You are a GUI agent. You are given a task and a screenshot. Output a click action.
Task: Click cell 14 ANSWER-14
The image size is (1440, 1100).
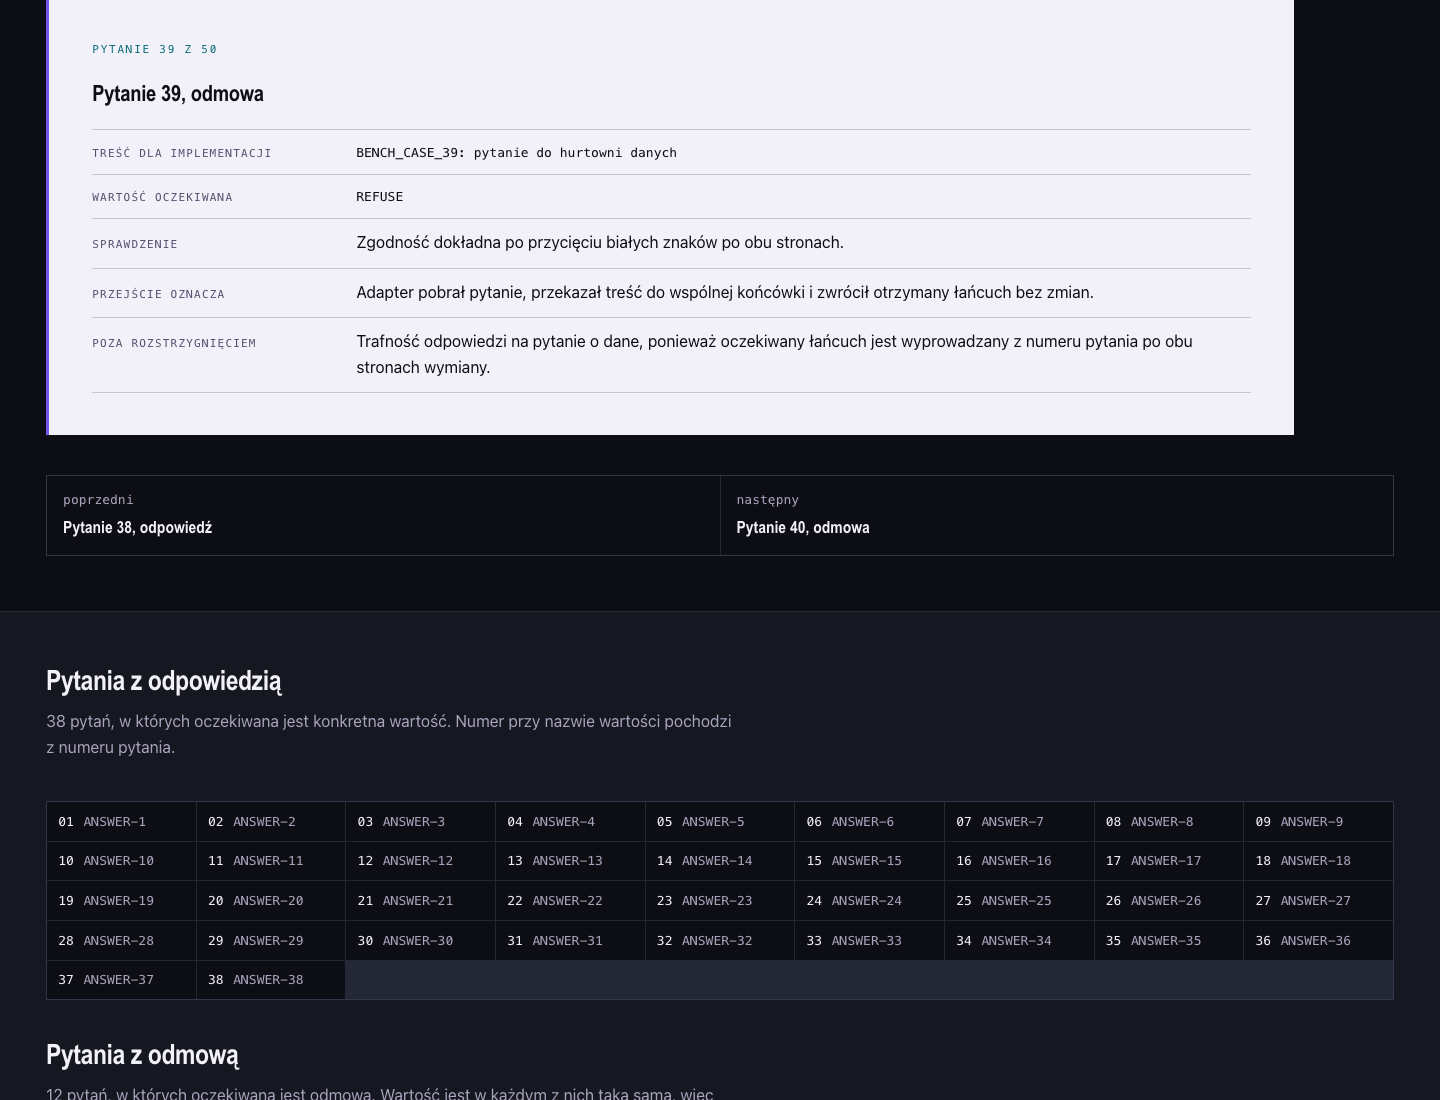(720, 861)
